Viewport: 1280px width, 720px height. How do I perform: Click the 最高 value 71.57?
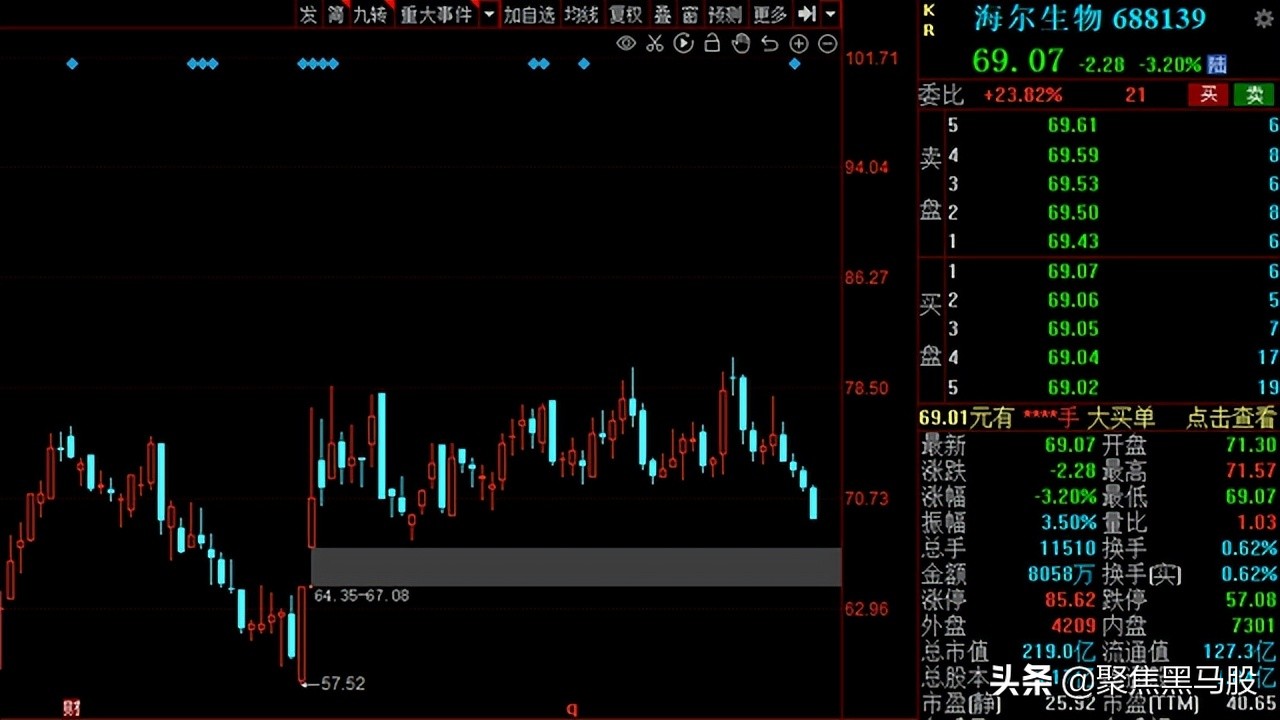[1251, 471]
